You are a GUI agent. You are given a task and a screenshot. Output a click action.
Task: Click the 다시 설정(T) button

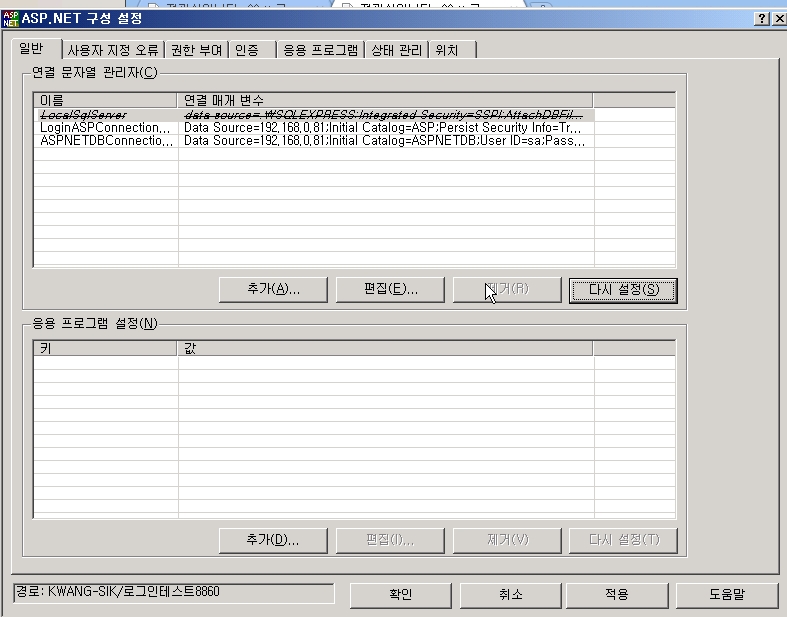point(623,540)
